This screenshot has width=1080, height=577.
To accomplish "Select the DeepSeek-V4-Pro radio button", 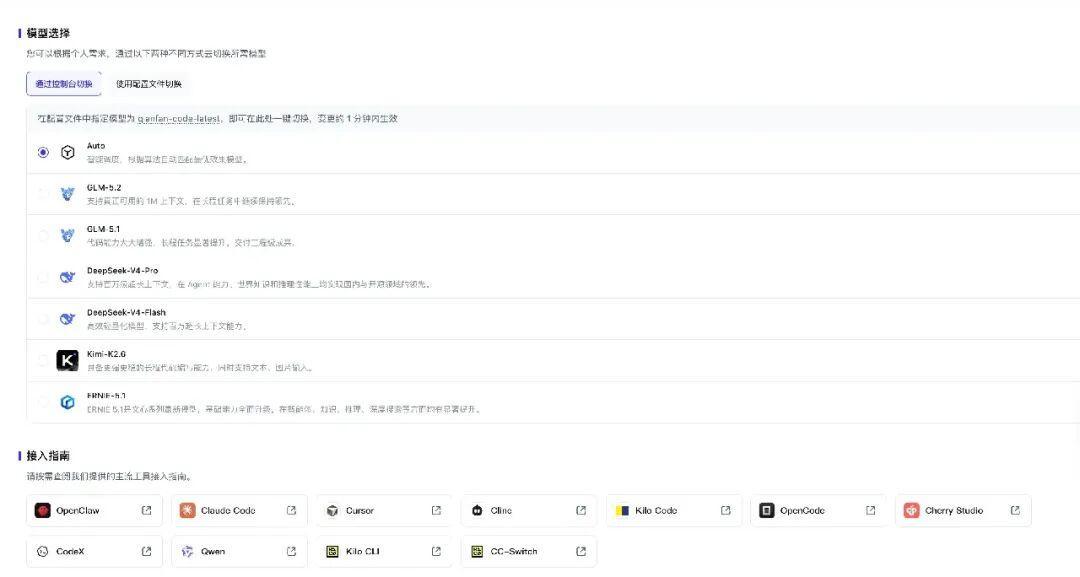I will (43, 277).
